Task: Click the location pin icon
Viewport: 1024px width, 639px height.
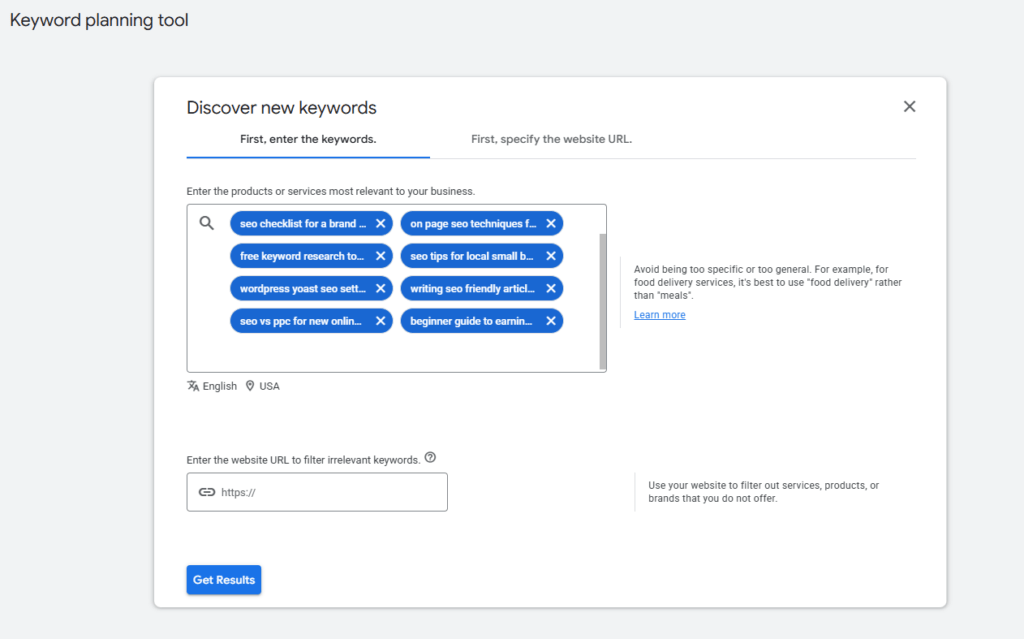Action: (x=249, y=386)
